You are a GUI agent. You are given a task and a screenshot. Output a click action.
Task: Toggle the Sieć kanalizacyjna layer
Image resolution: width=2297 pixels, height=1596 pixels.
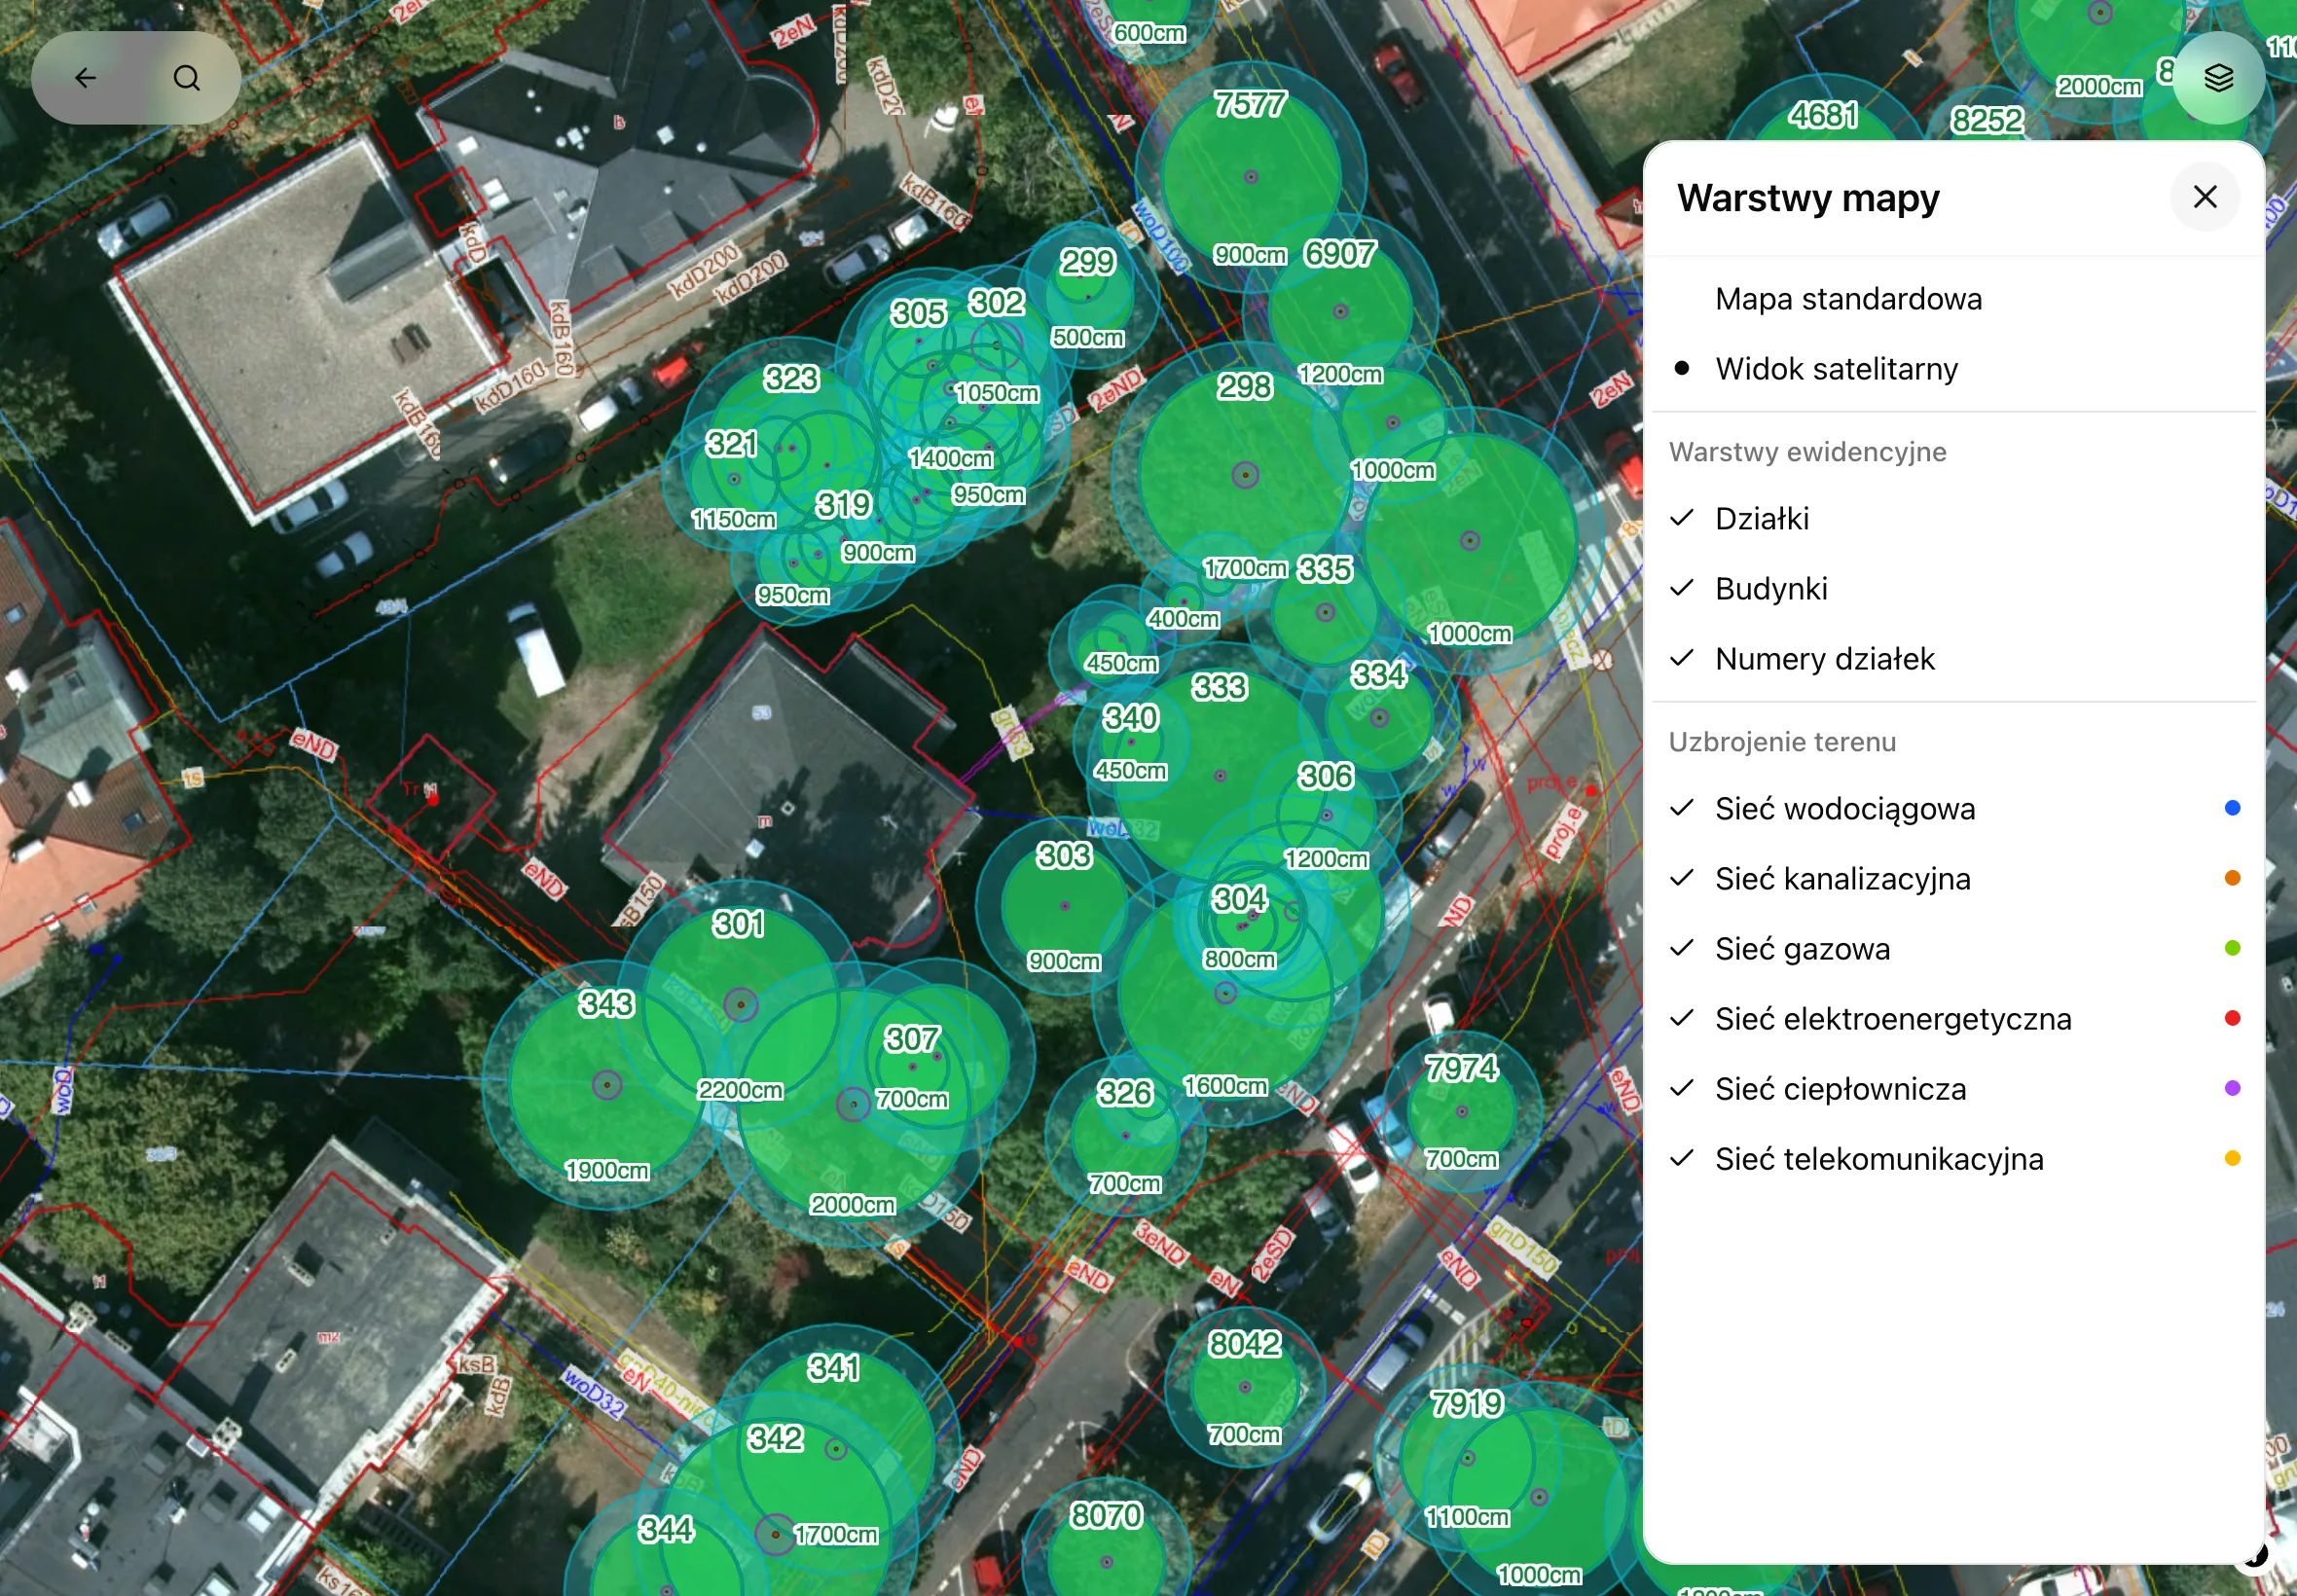(x=1954, y=879)
